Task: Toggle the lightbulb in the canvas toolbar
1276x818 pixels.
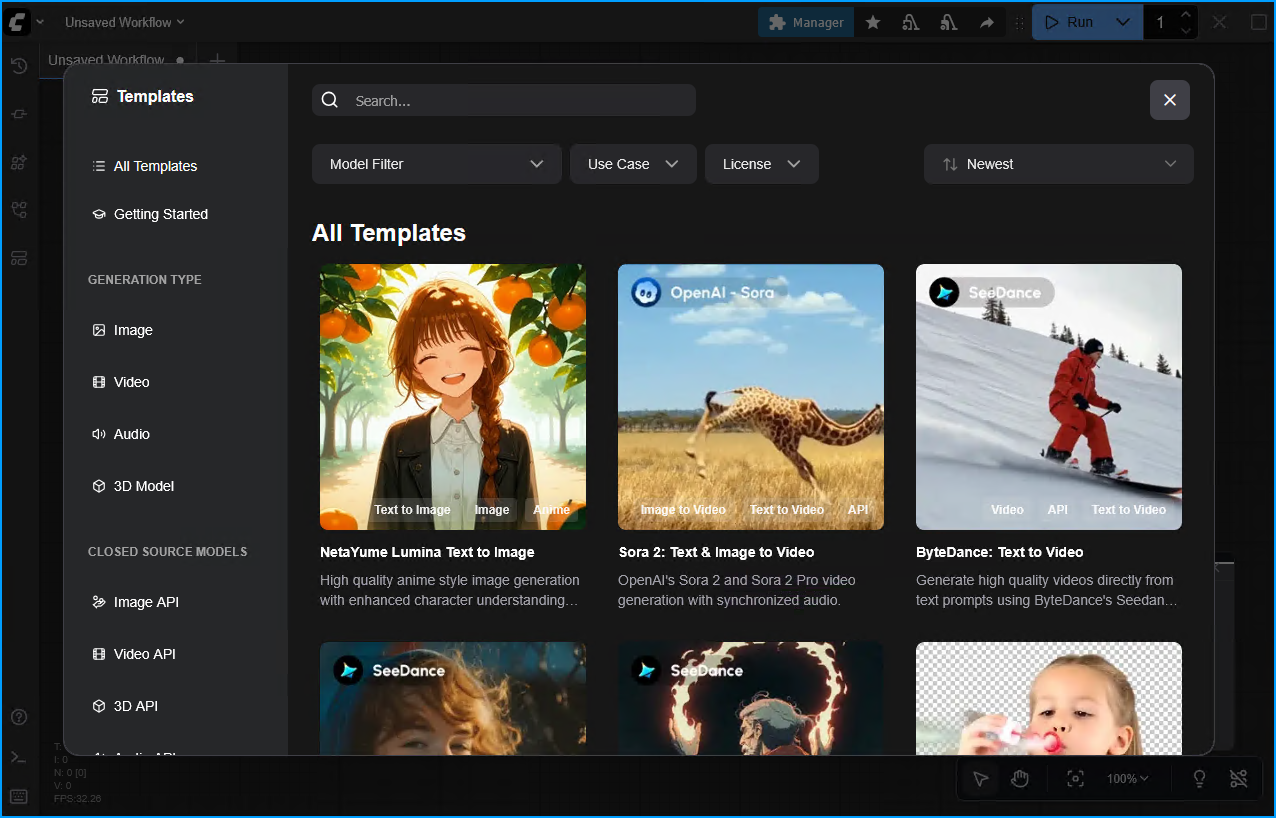Action: (x=1199, y=778)
